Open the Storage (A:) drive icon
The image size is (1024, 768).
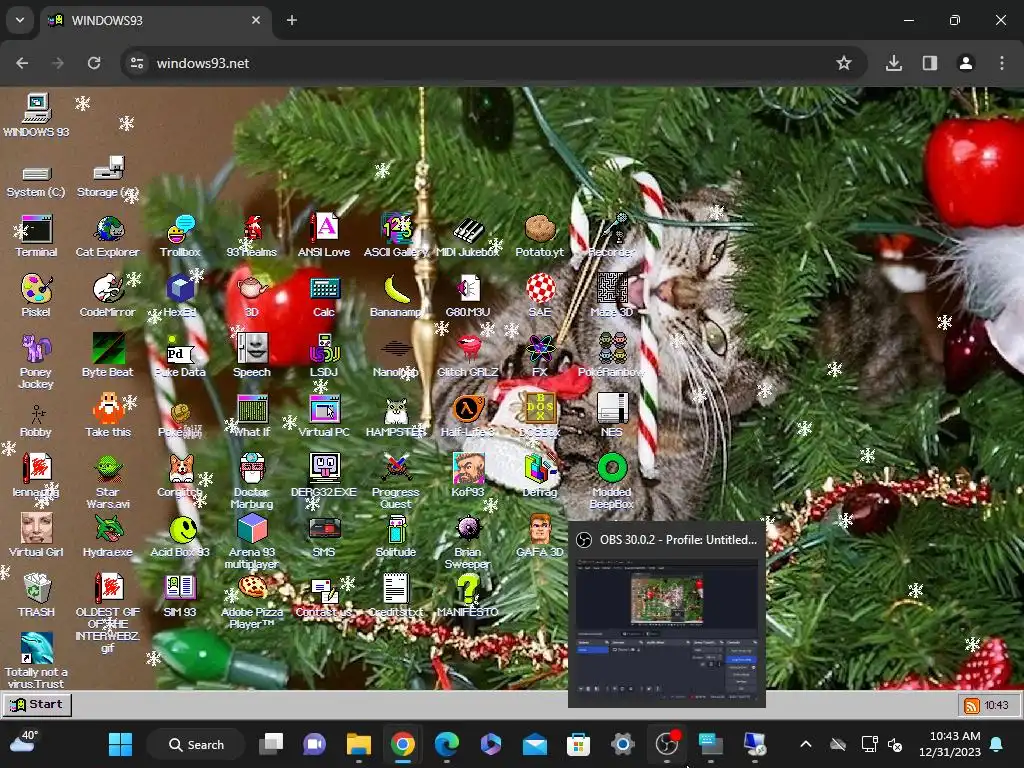pyautogui.click(x=108, y=168)
